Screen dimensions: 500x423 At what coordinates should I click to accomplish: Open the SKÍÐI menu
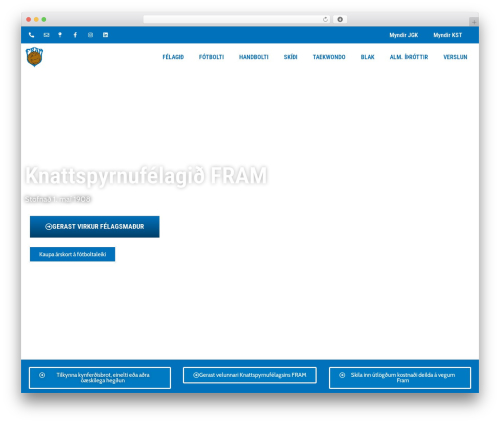point(290,57)
